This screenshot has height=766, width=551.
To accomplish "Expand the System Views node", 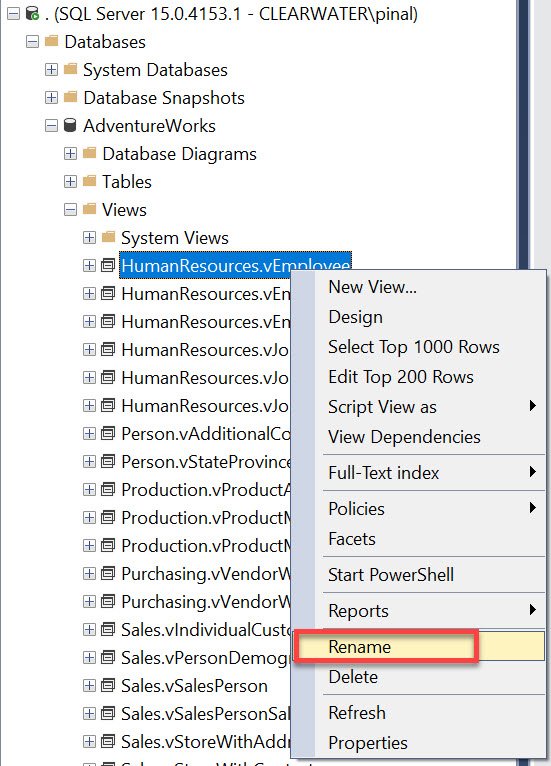I will point(89,237).
